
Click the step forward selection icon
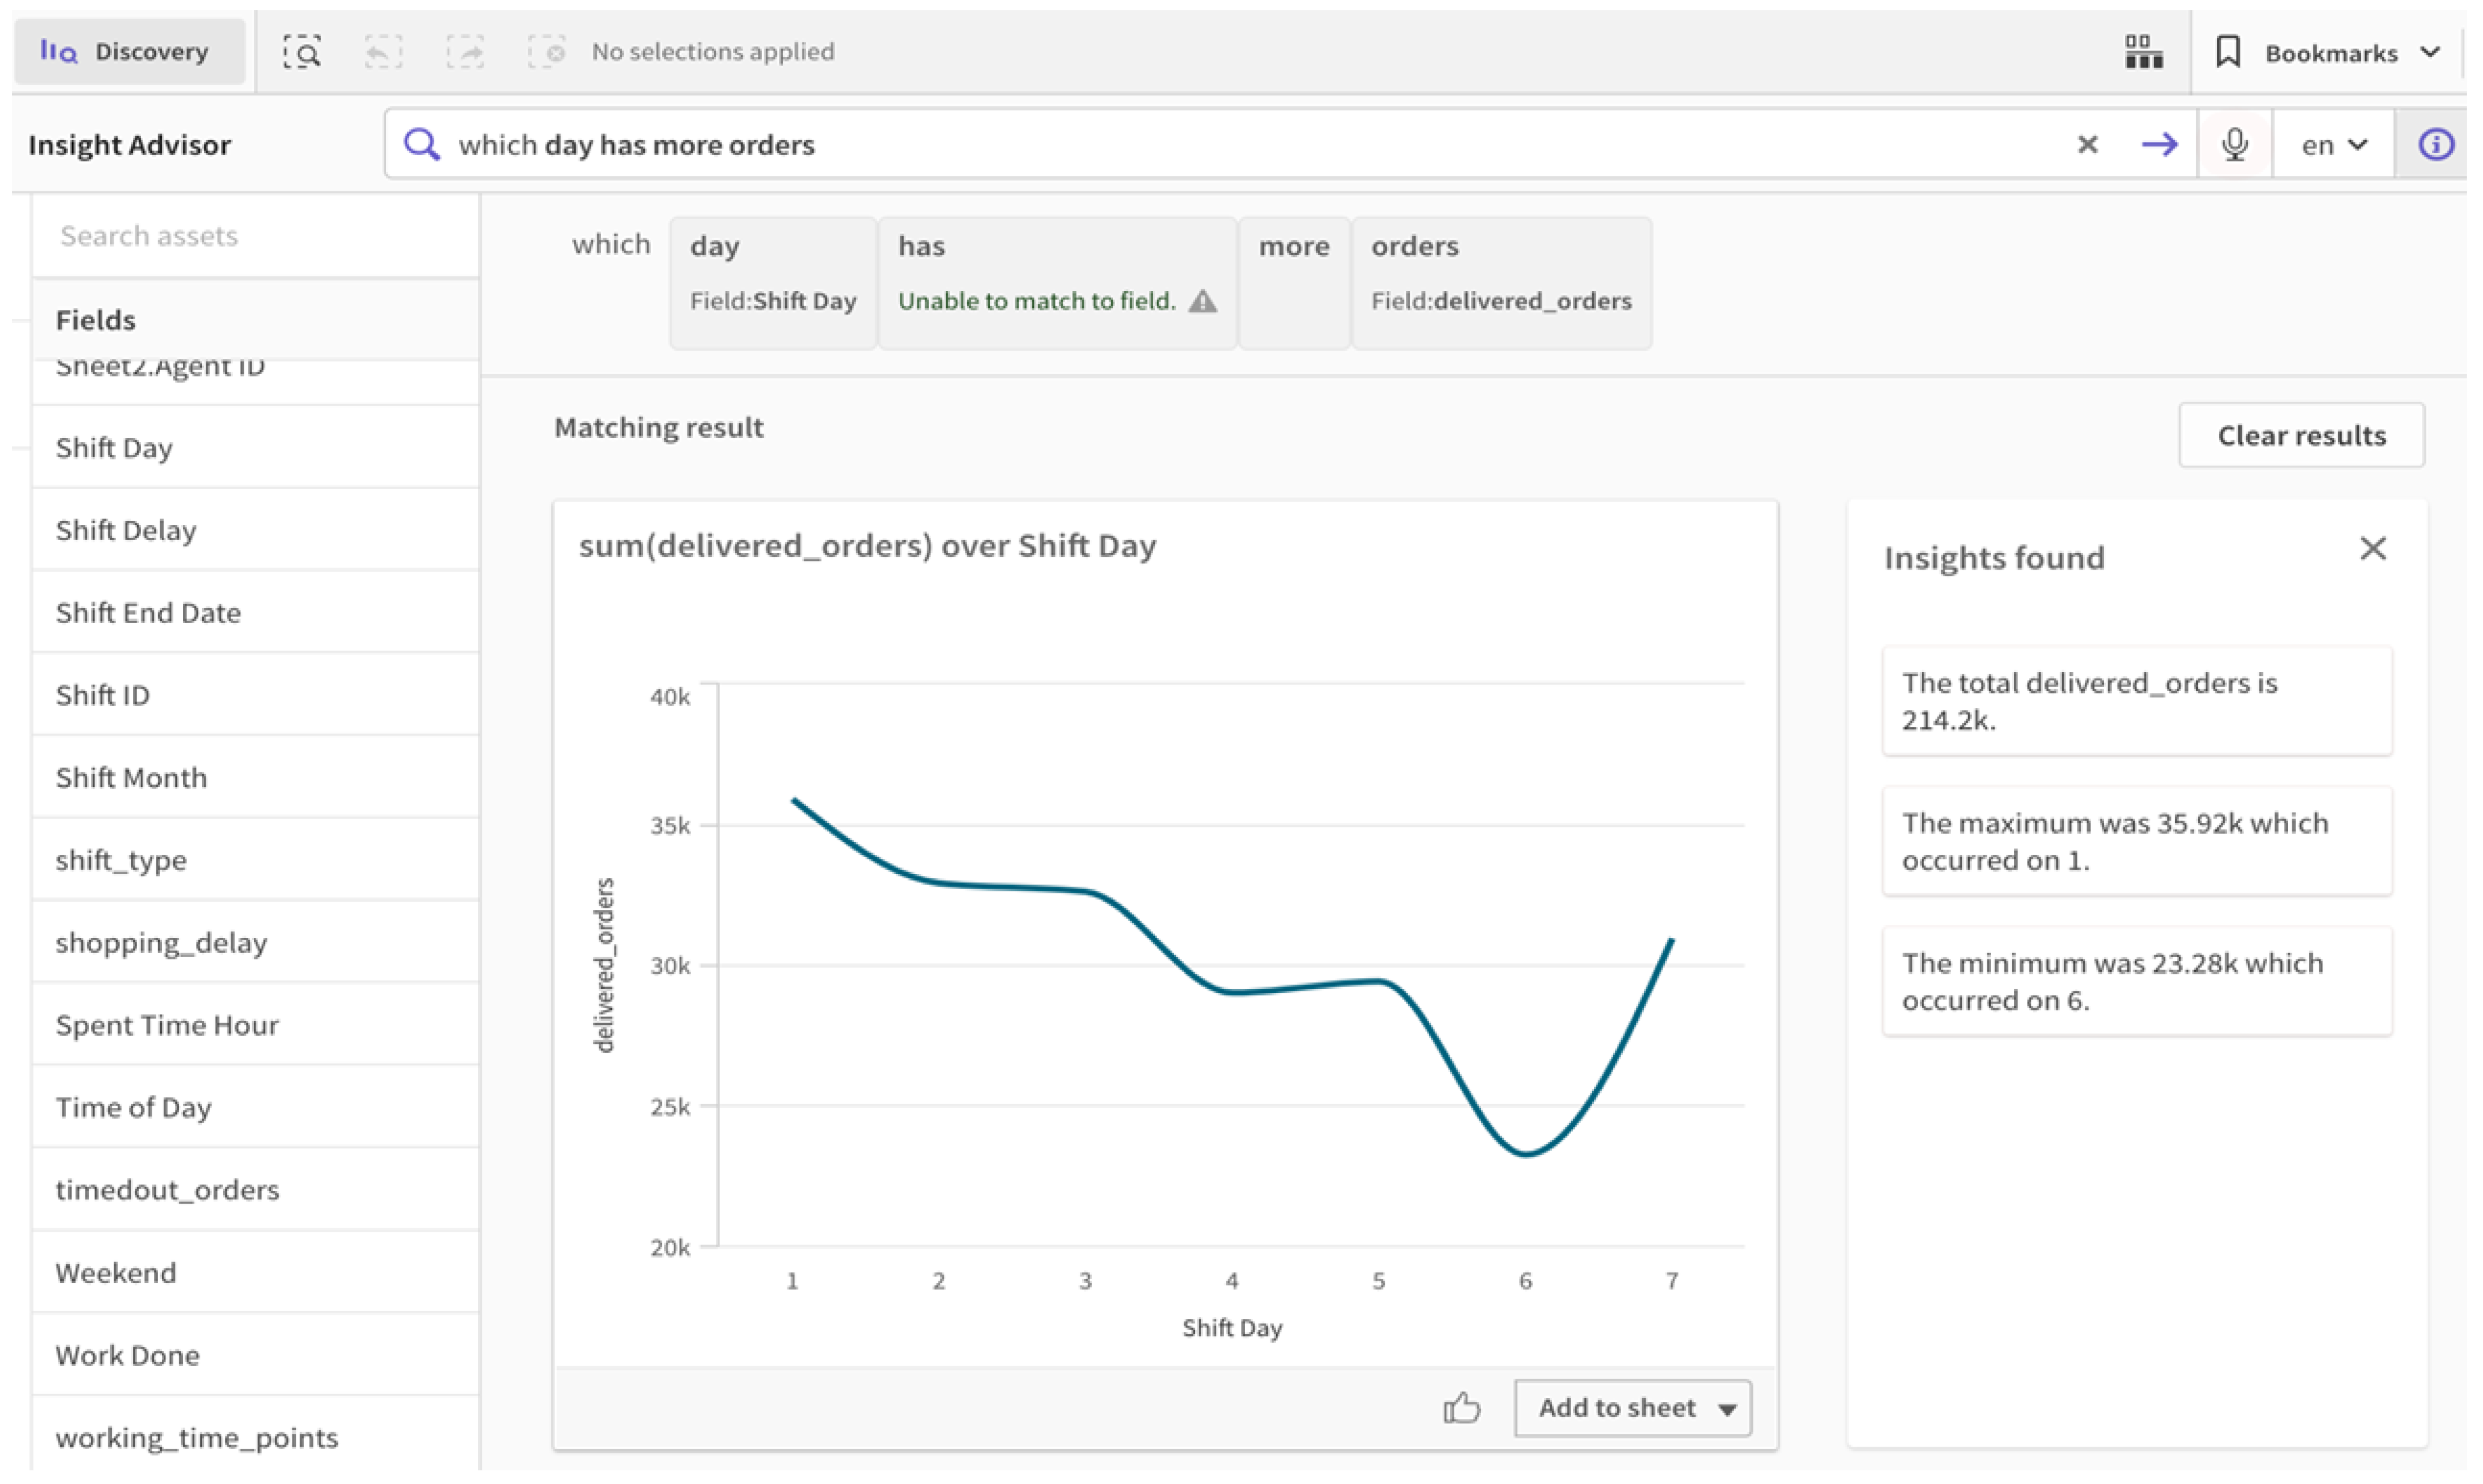pyautogui.click(x=465, y=51)
